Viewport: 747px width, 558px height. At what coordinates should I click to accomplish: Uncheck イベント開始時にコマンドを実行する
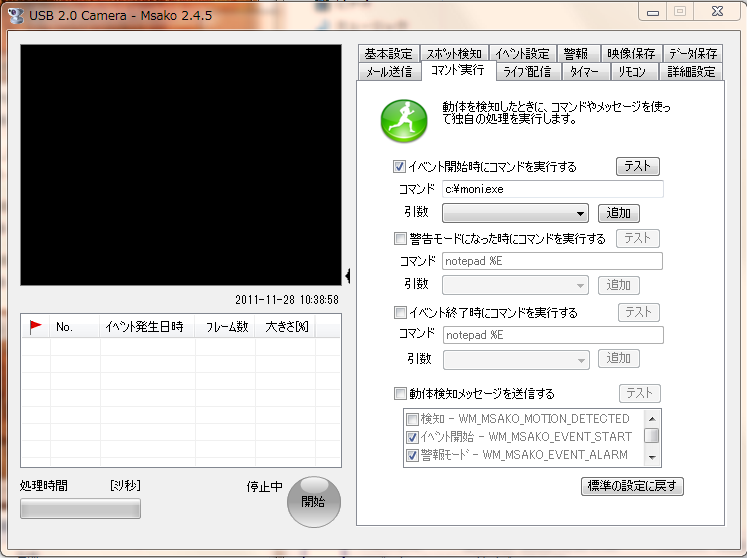399,167
